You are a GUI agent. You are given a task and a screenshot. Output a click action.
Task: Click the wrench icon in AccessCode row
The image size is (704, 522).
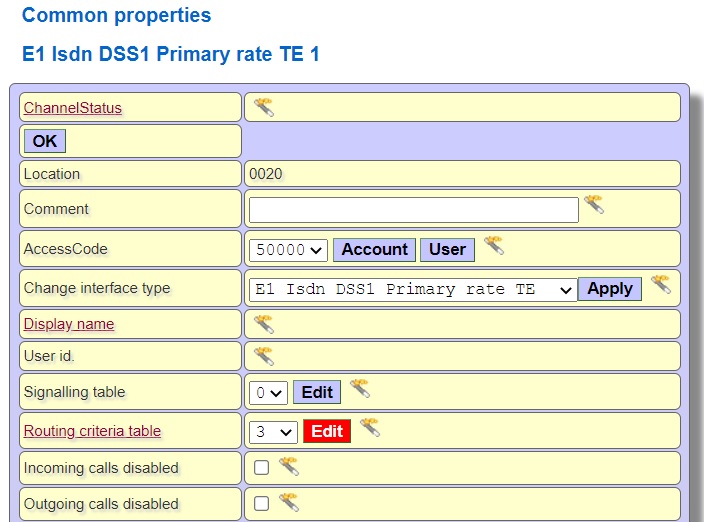(493, 246)
